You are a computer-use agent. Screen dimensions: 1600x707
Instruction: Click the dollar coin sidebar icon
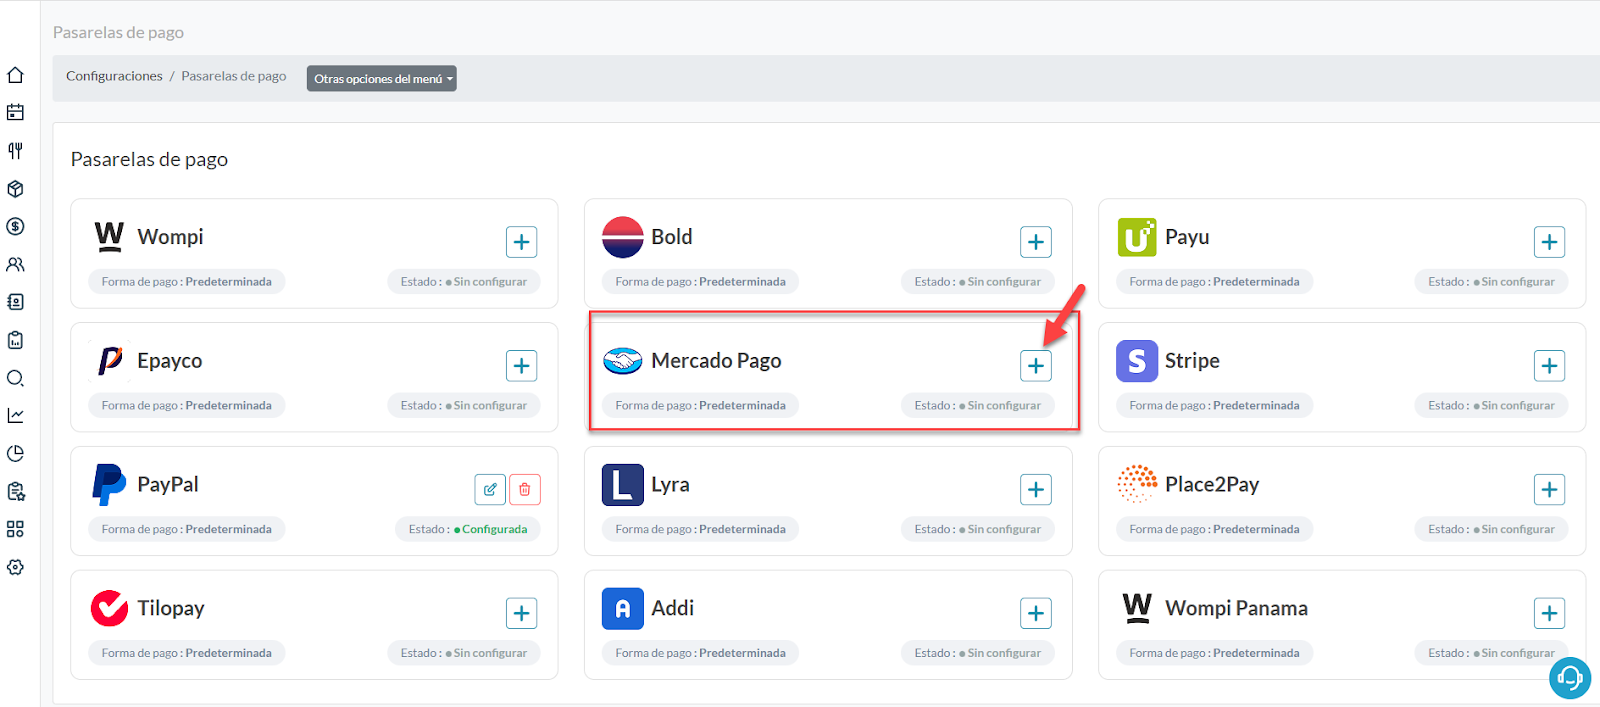[x=15, y=227]
